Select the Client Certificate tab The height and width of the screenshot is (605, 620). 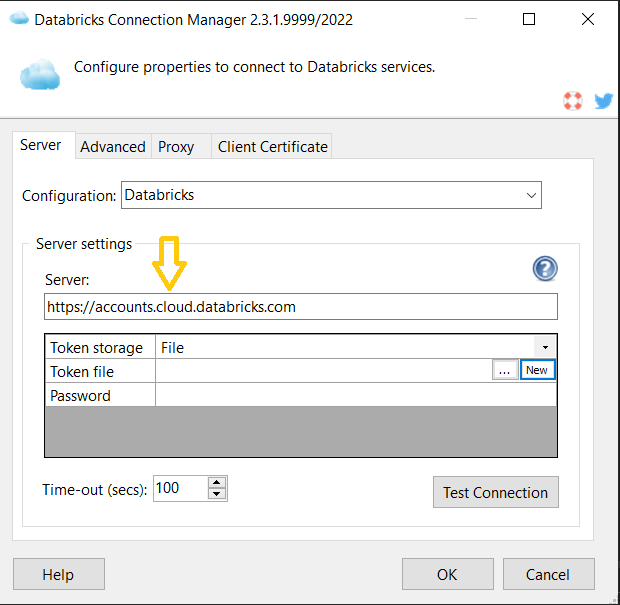point(272,147)
